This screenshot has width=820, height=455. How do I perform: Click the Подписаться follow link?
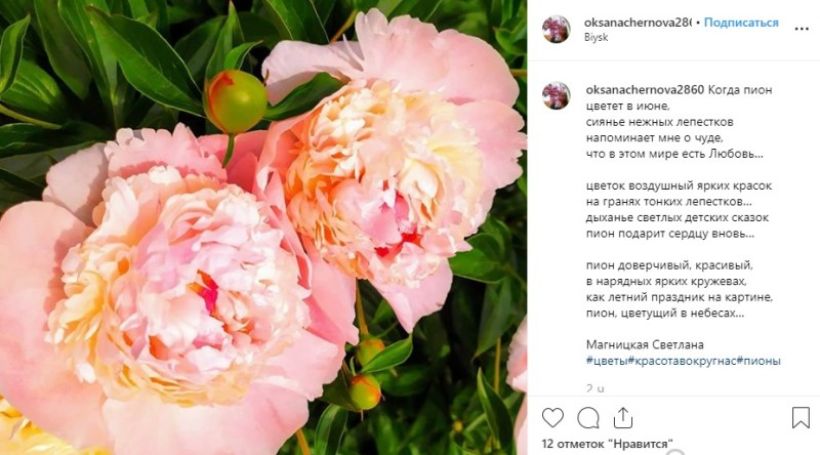pyautogui.click(x=741, y=22)
